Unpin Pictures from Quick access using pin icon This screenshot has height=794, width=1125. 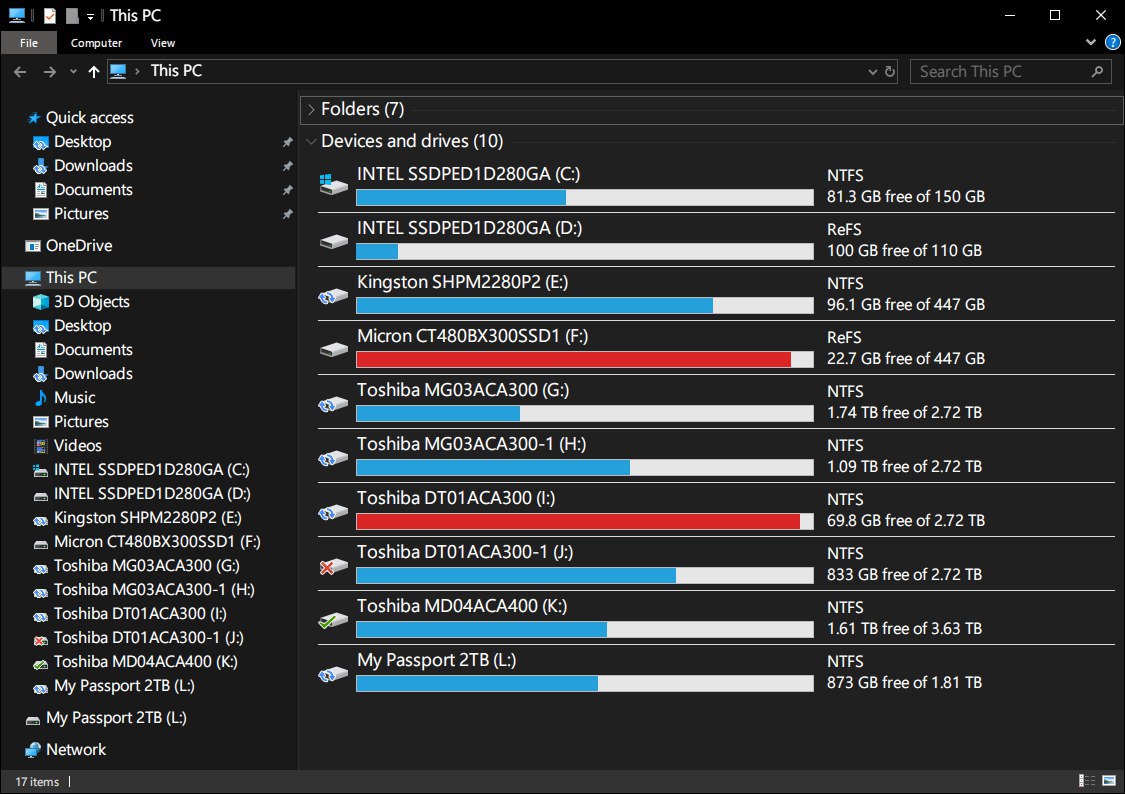[288, 214]
